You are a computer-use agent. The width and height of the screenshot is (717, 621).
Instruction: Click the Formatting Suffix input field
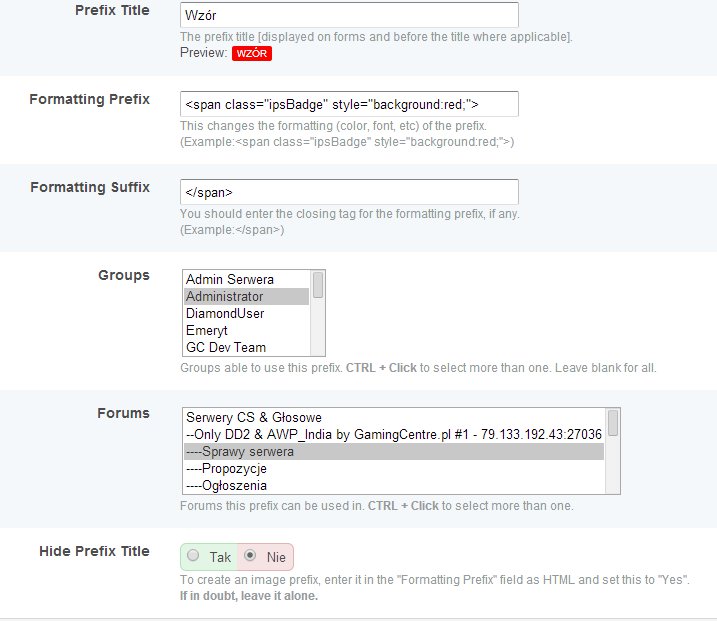coord(349,191)
